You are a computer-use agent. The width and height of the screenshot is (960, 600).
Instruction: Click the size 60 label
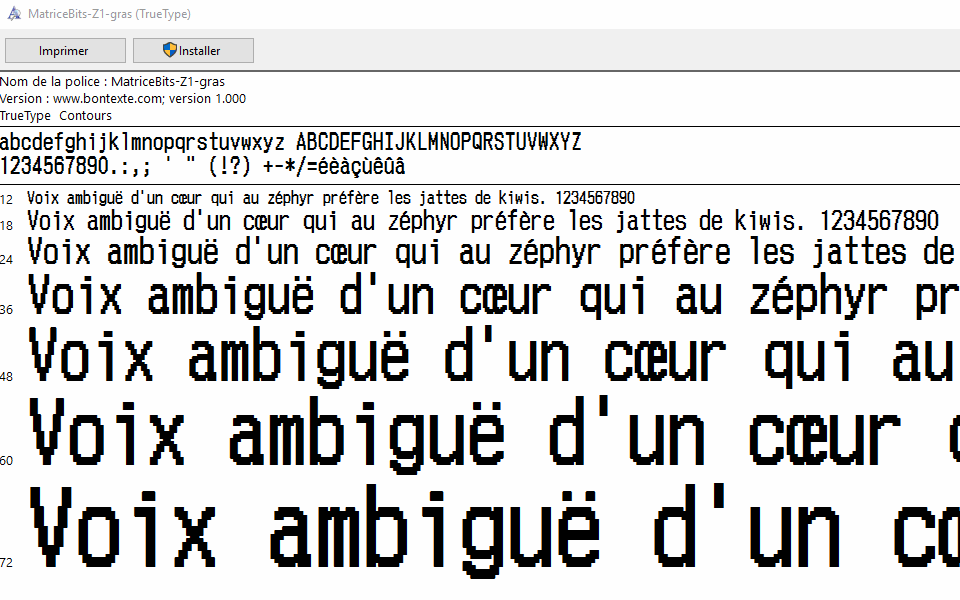(7, 461)
